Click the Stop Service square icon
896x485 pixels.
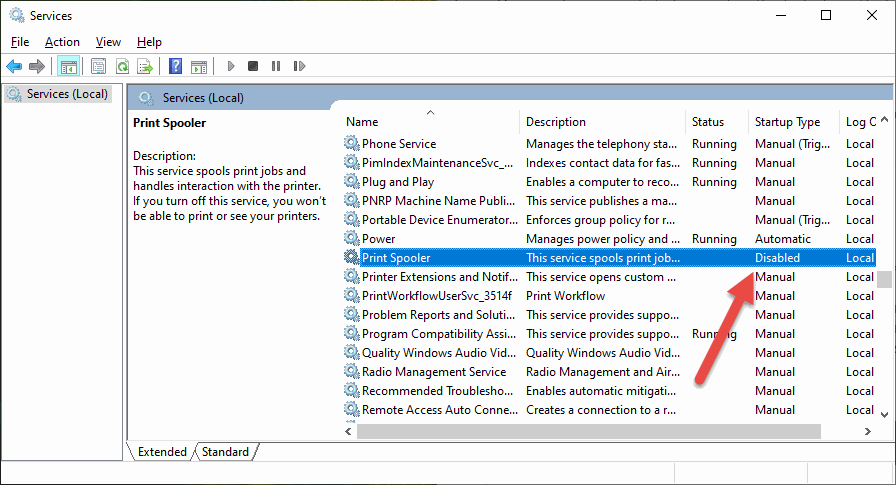(253, 66)
